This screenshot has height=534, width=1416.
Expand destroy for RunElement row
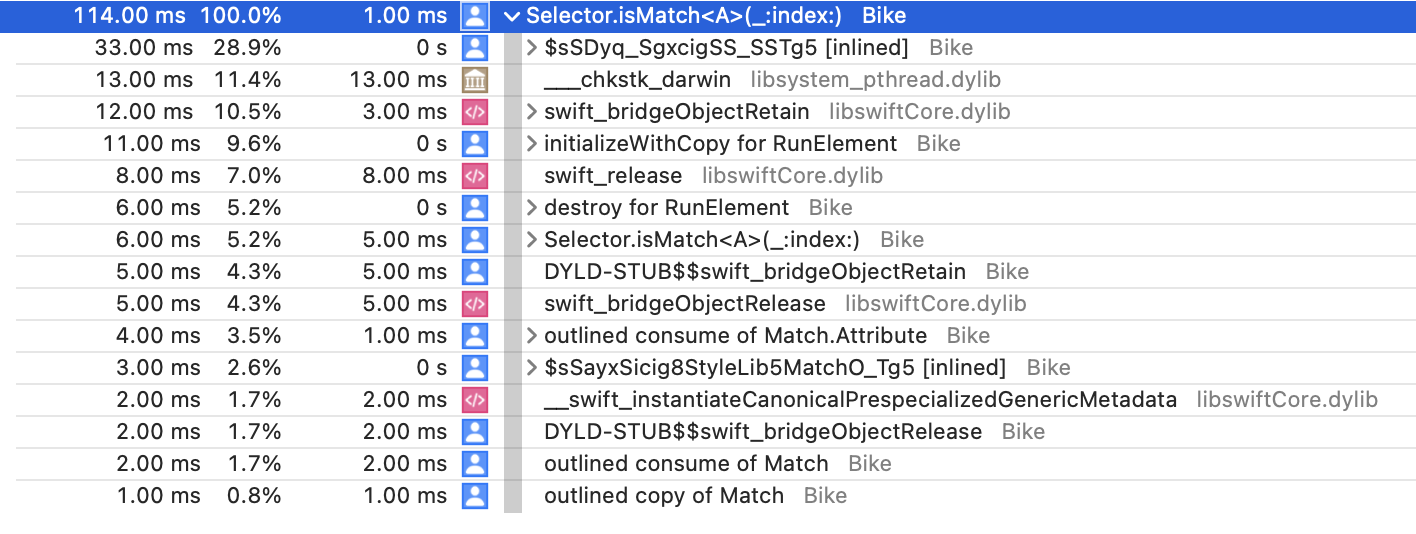pos(532,208)
